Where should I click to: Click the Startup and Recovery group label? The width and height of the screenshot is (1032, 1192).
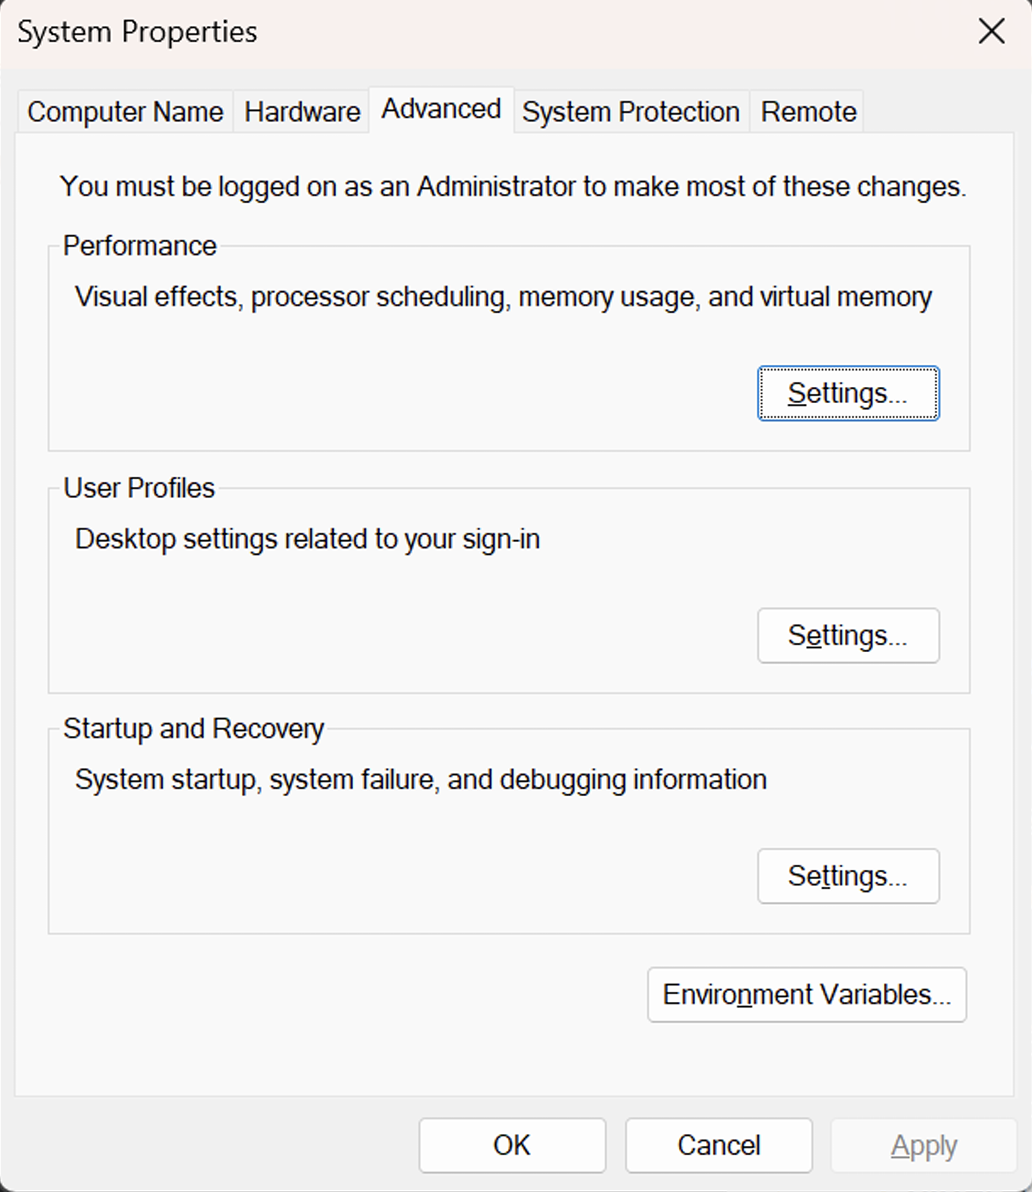tap(193, 729)
